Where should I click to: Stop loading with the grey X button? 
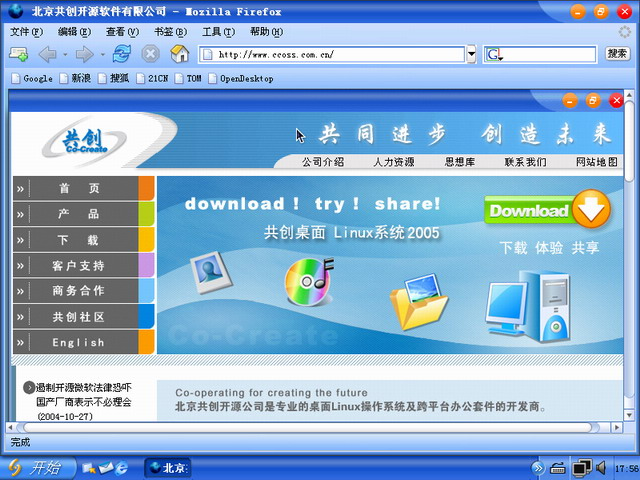(x=150, y=54)
